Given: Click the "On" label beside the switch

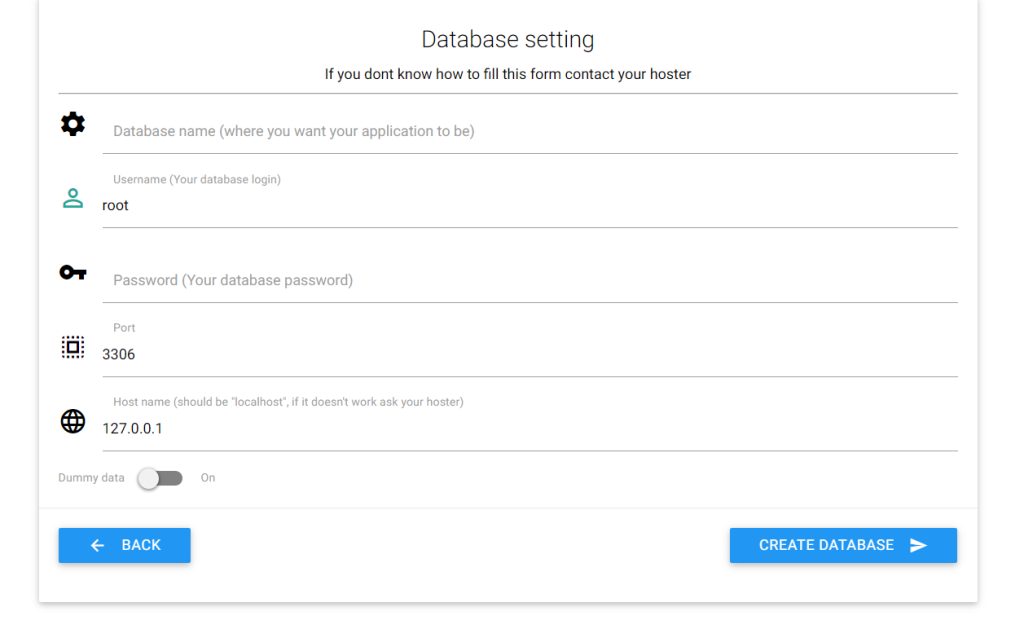Looking at the screenshot, I should click(x=208, y=478).
